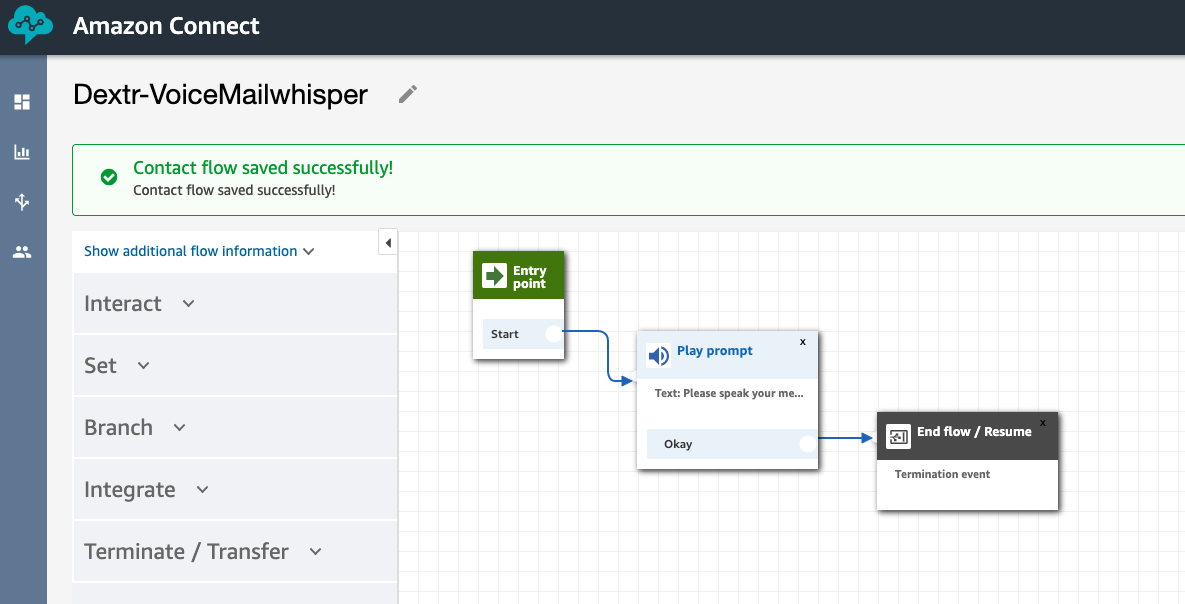
Task: Click the green success checkmark icon
Action: [x=109, y=177]
